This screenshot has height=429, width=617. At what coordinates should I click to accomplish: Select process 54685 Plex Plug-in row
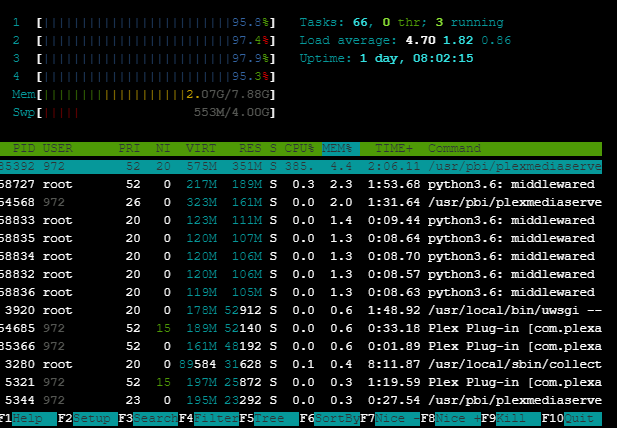tap(301, 328)
